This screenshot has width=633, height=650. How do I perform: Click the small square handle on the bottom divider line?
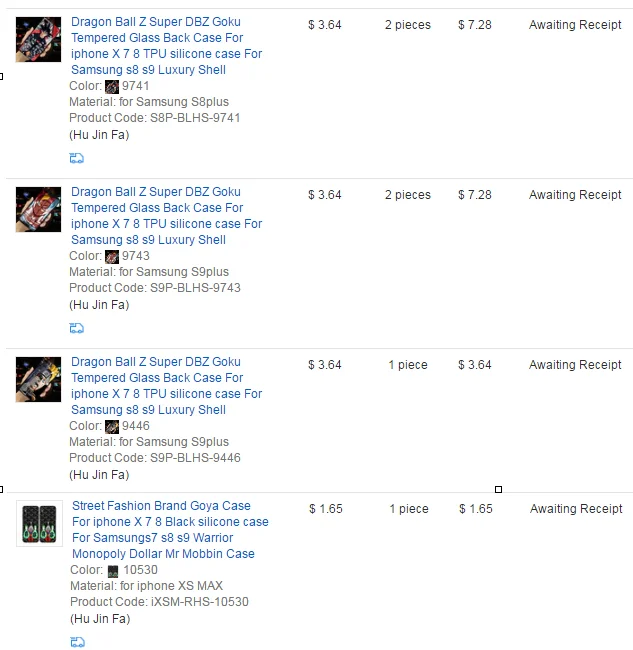499,490
